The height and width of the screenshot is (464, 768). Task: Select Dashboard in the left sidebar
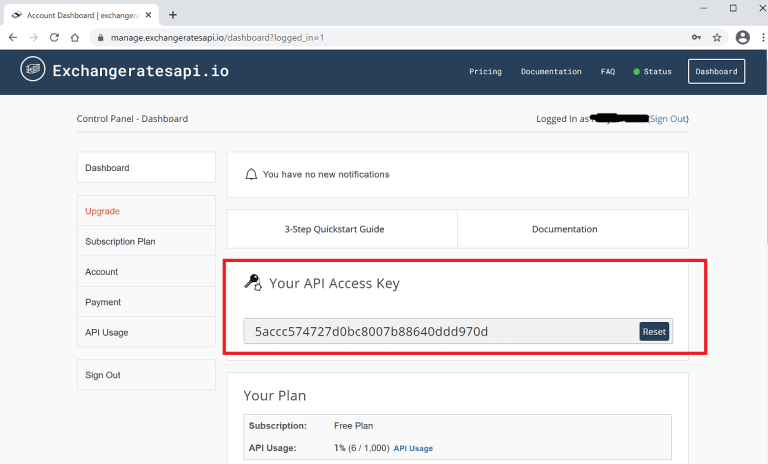(x=146, y=168)
